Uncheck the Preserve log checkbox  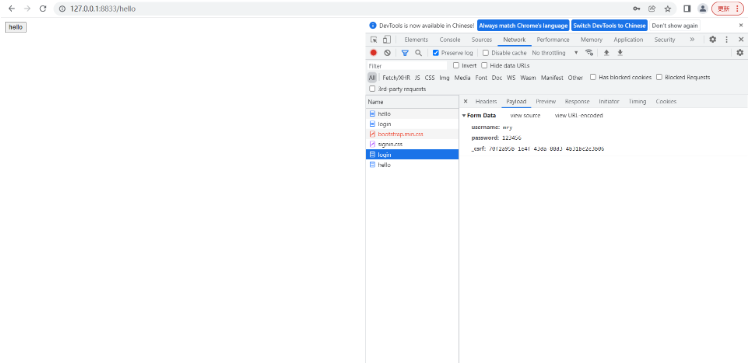click(x=435, y=53)
